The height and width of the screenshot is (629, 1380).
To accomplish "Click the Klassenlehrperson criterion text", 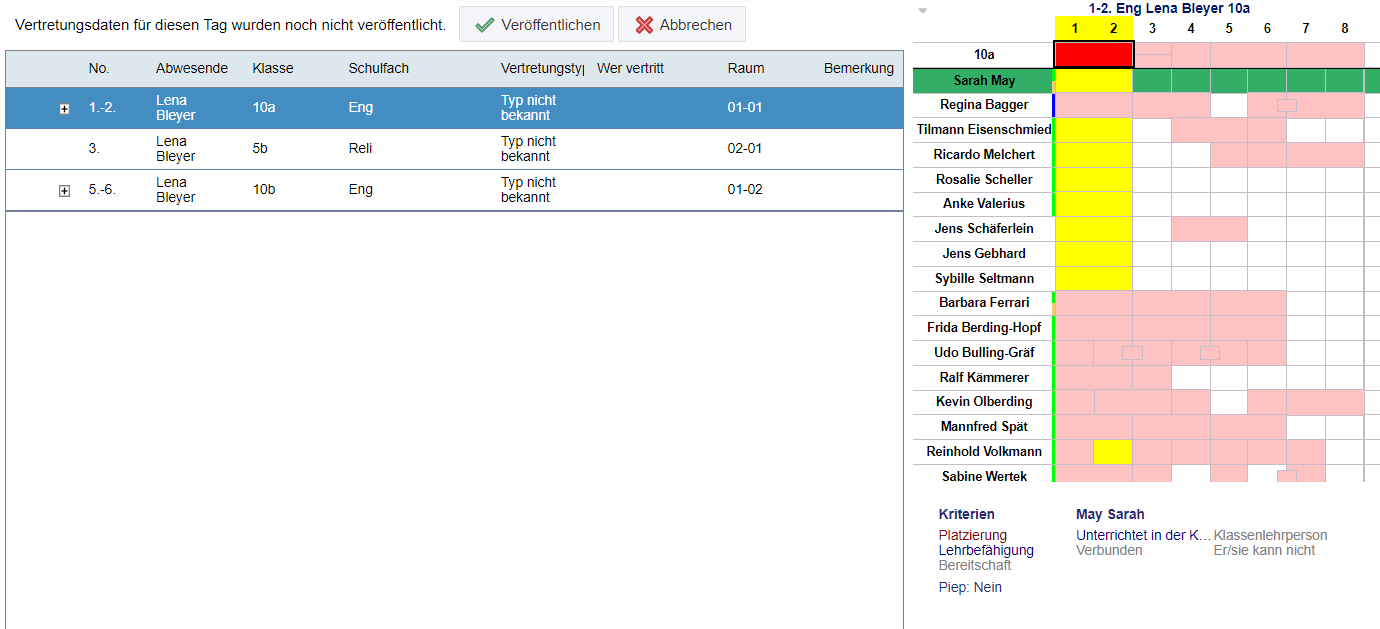I will point(1270,535).
